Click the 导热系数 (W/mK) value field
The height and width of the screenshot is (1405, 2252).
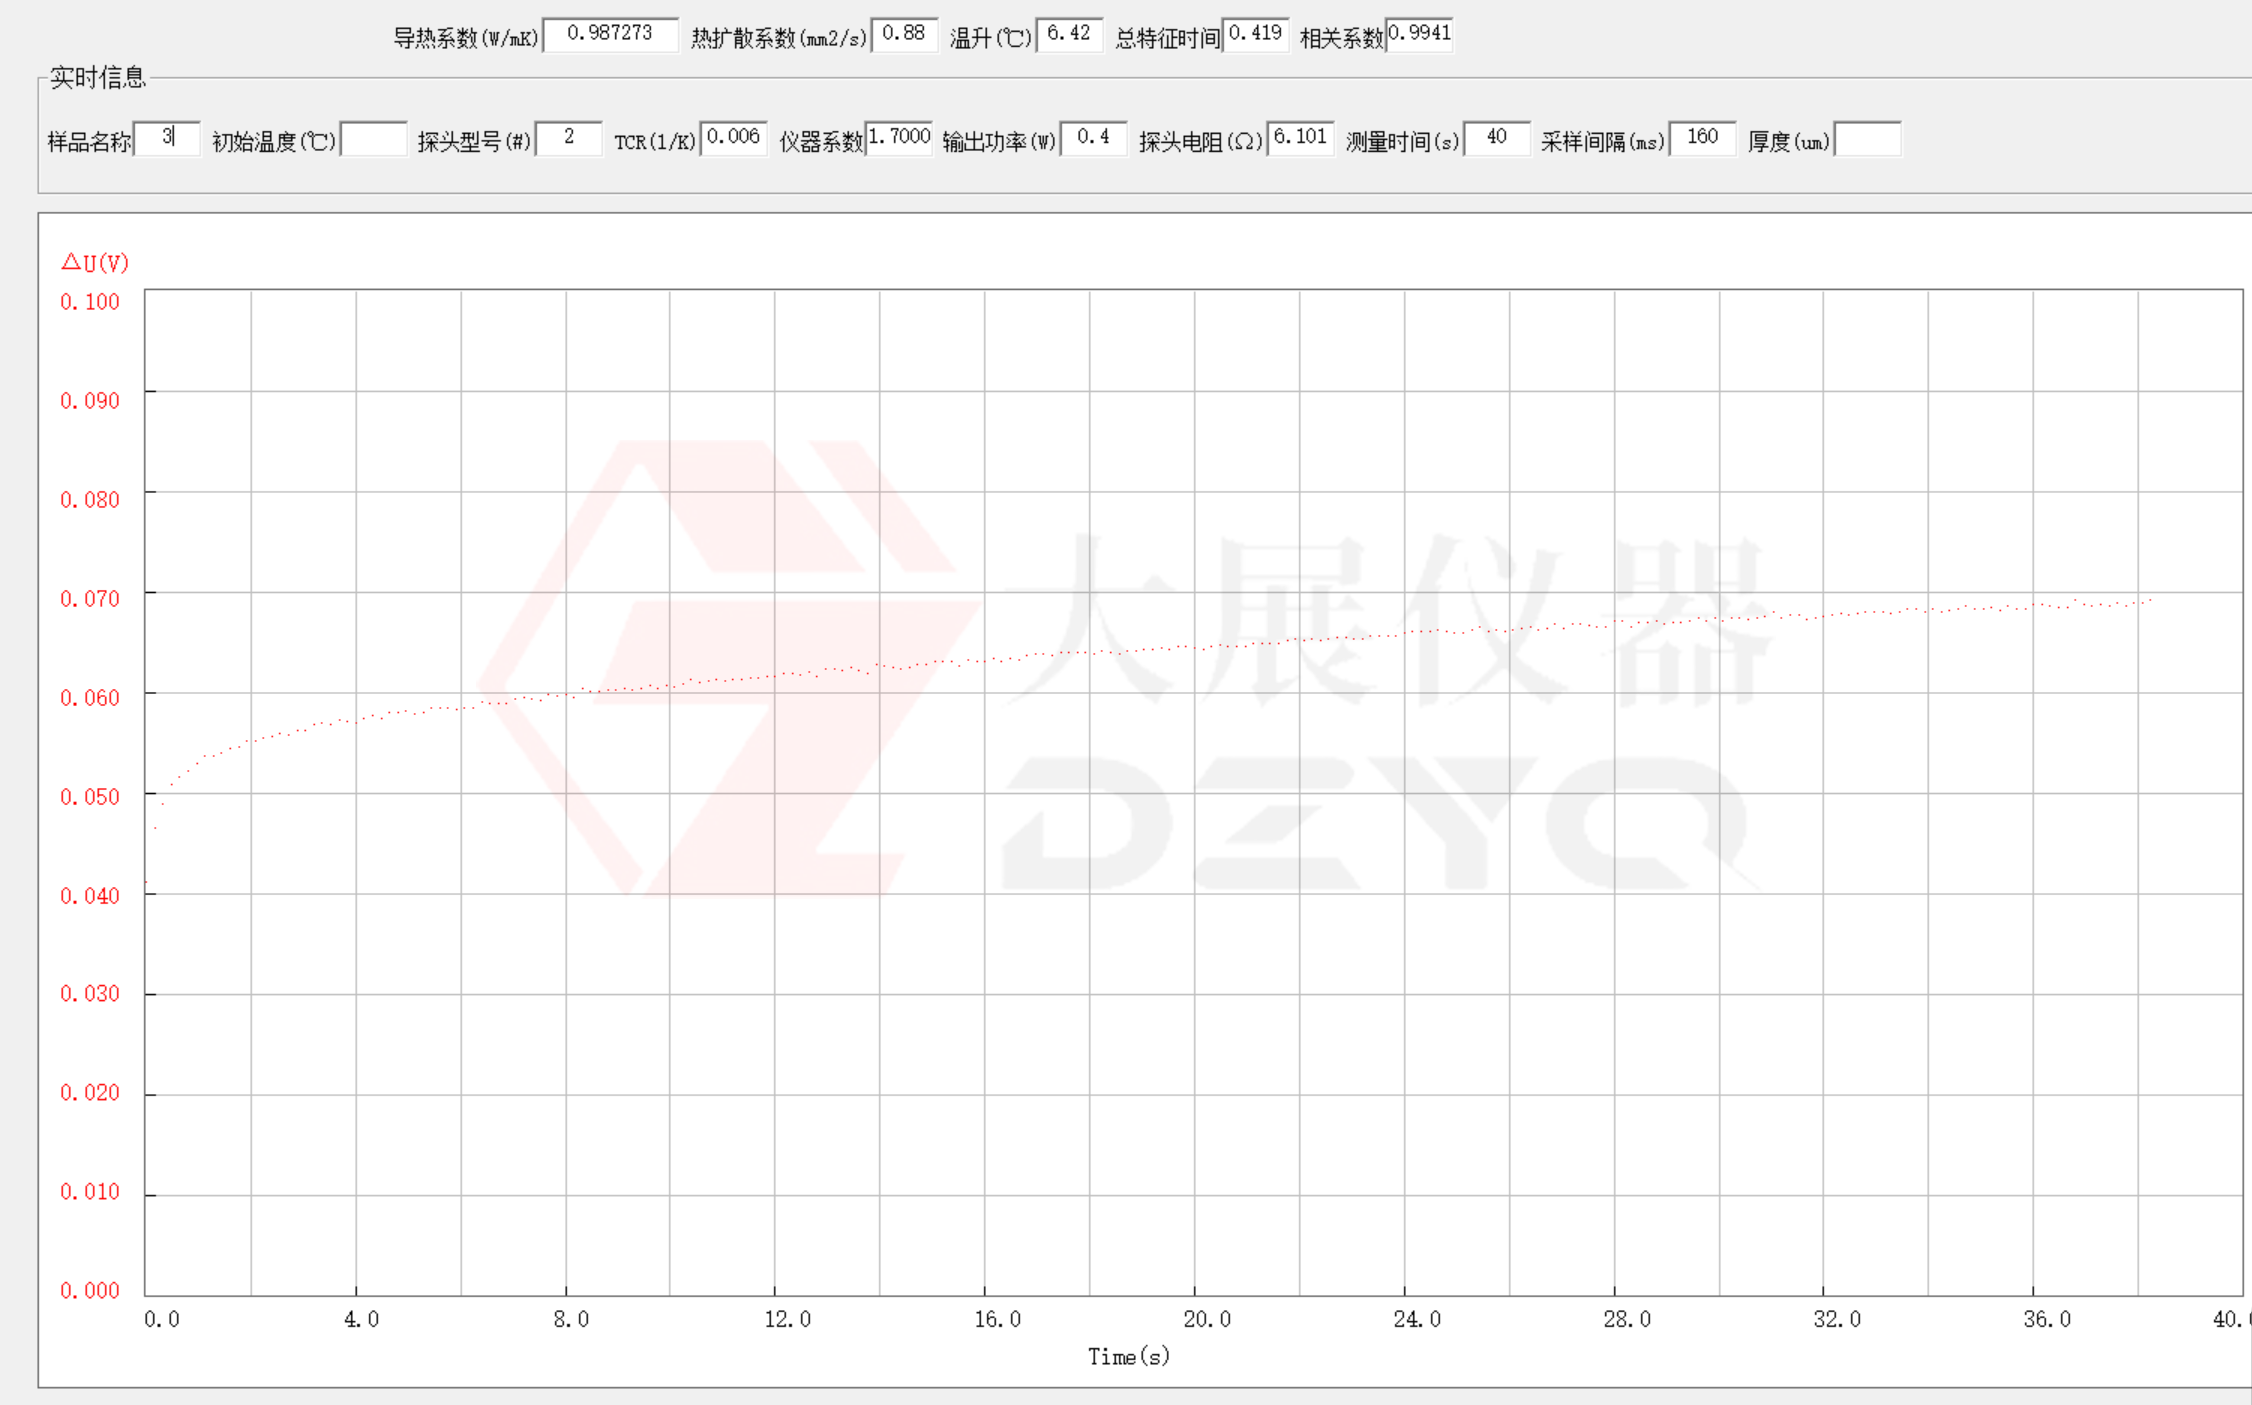pyautogui.click(x=610, y=34)
